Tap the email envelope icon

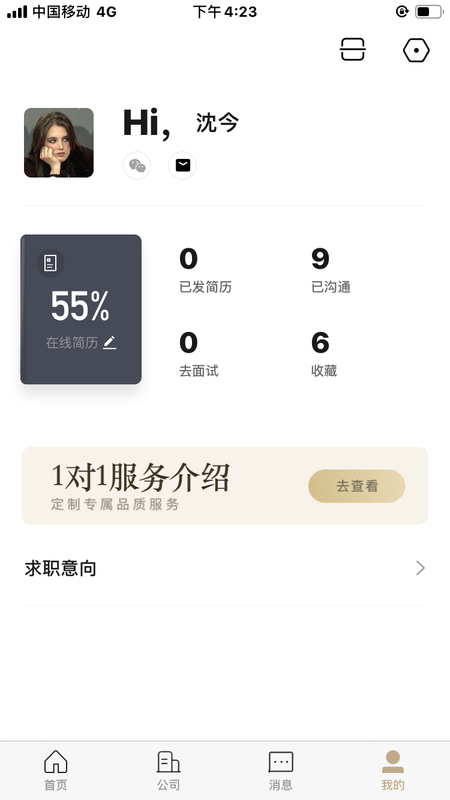tap(183, 166)
